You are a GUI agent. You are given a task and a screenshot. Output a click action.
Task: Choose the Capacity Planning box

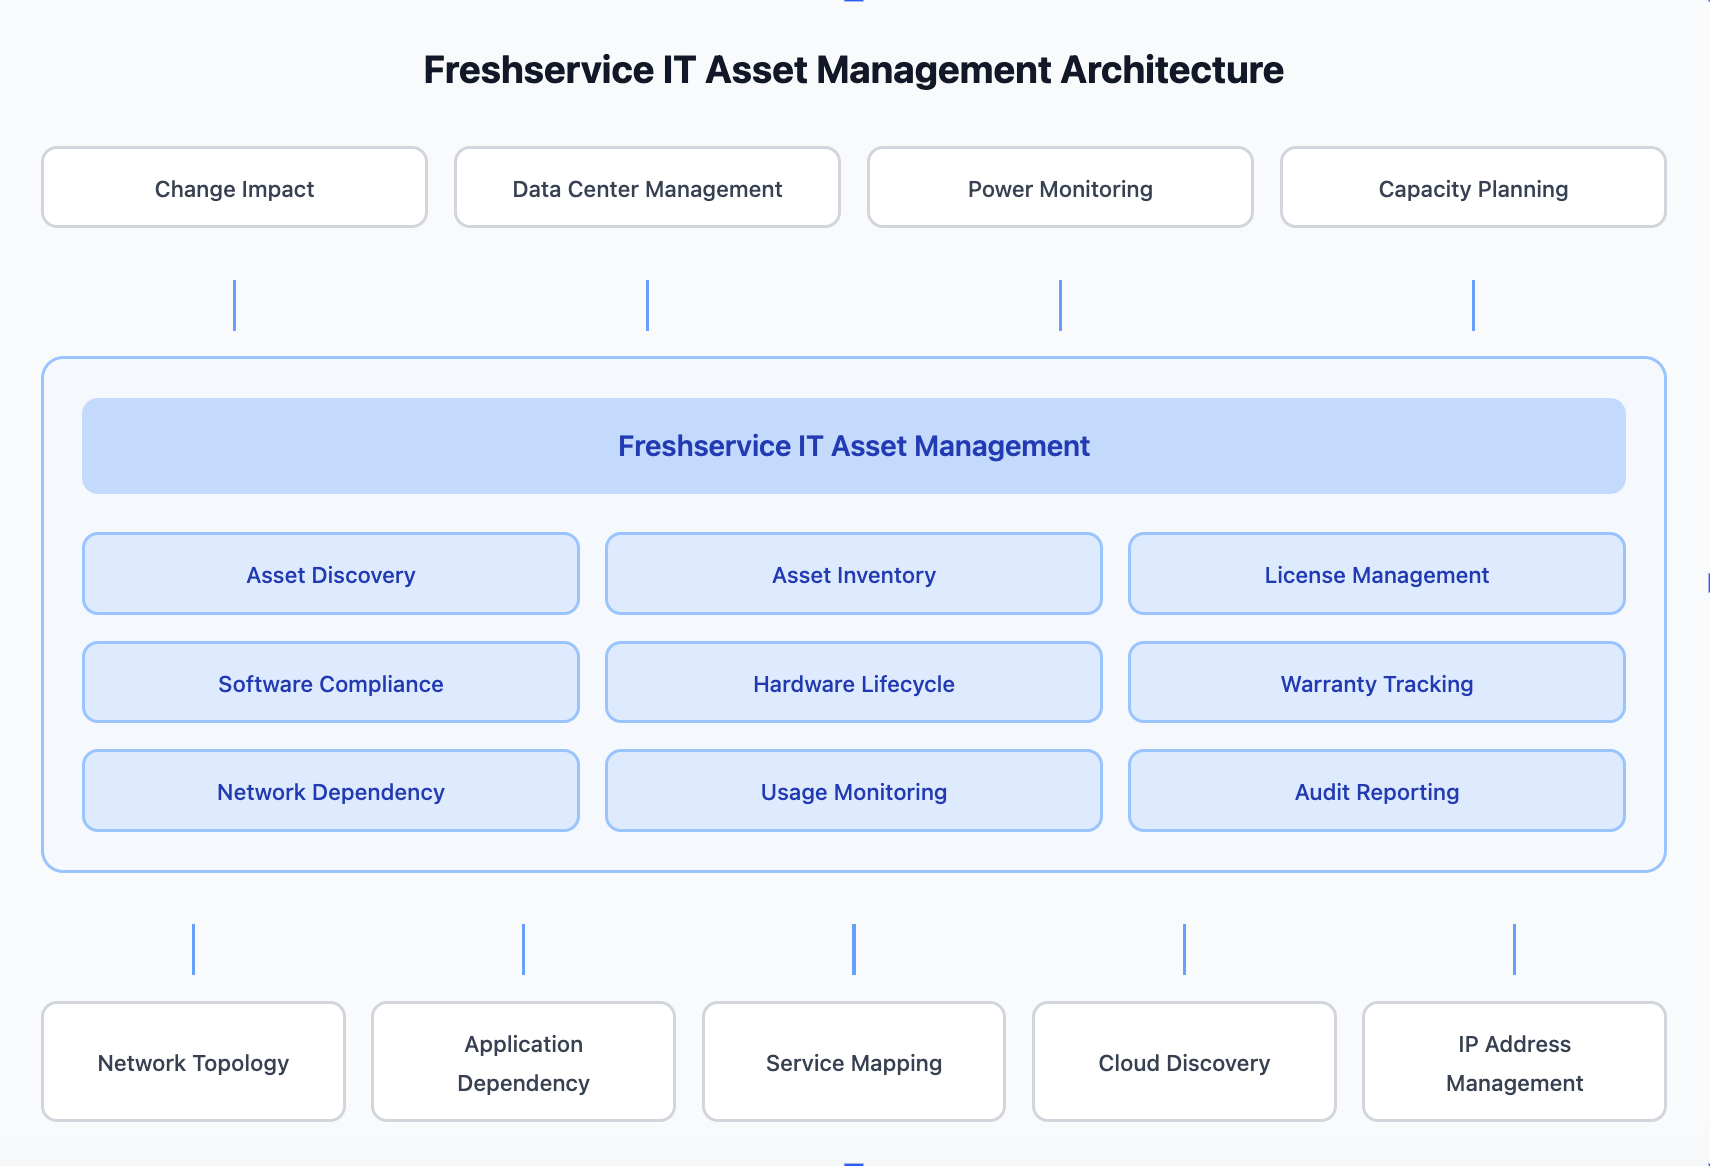[1473, 188]
